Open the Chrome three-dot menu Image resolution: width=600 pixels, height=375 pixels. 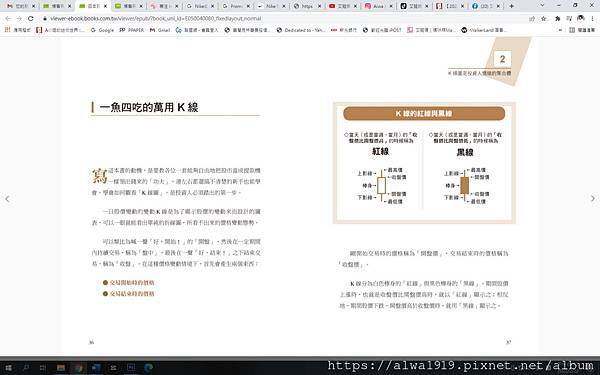coord(593,18)
